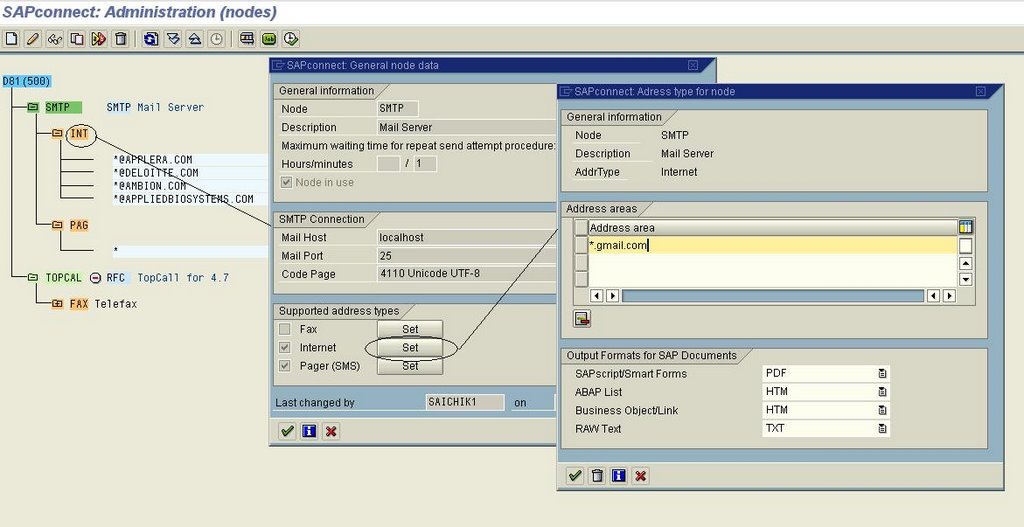Screen dimensions: 1024x527
Task: Click horizontal scrollbar track of address table
Action: tap(773, 296)
